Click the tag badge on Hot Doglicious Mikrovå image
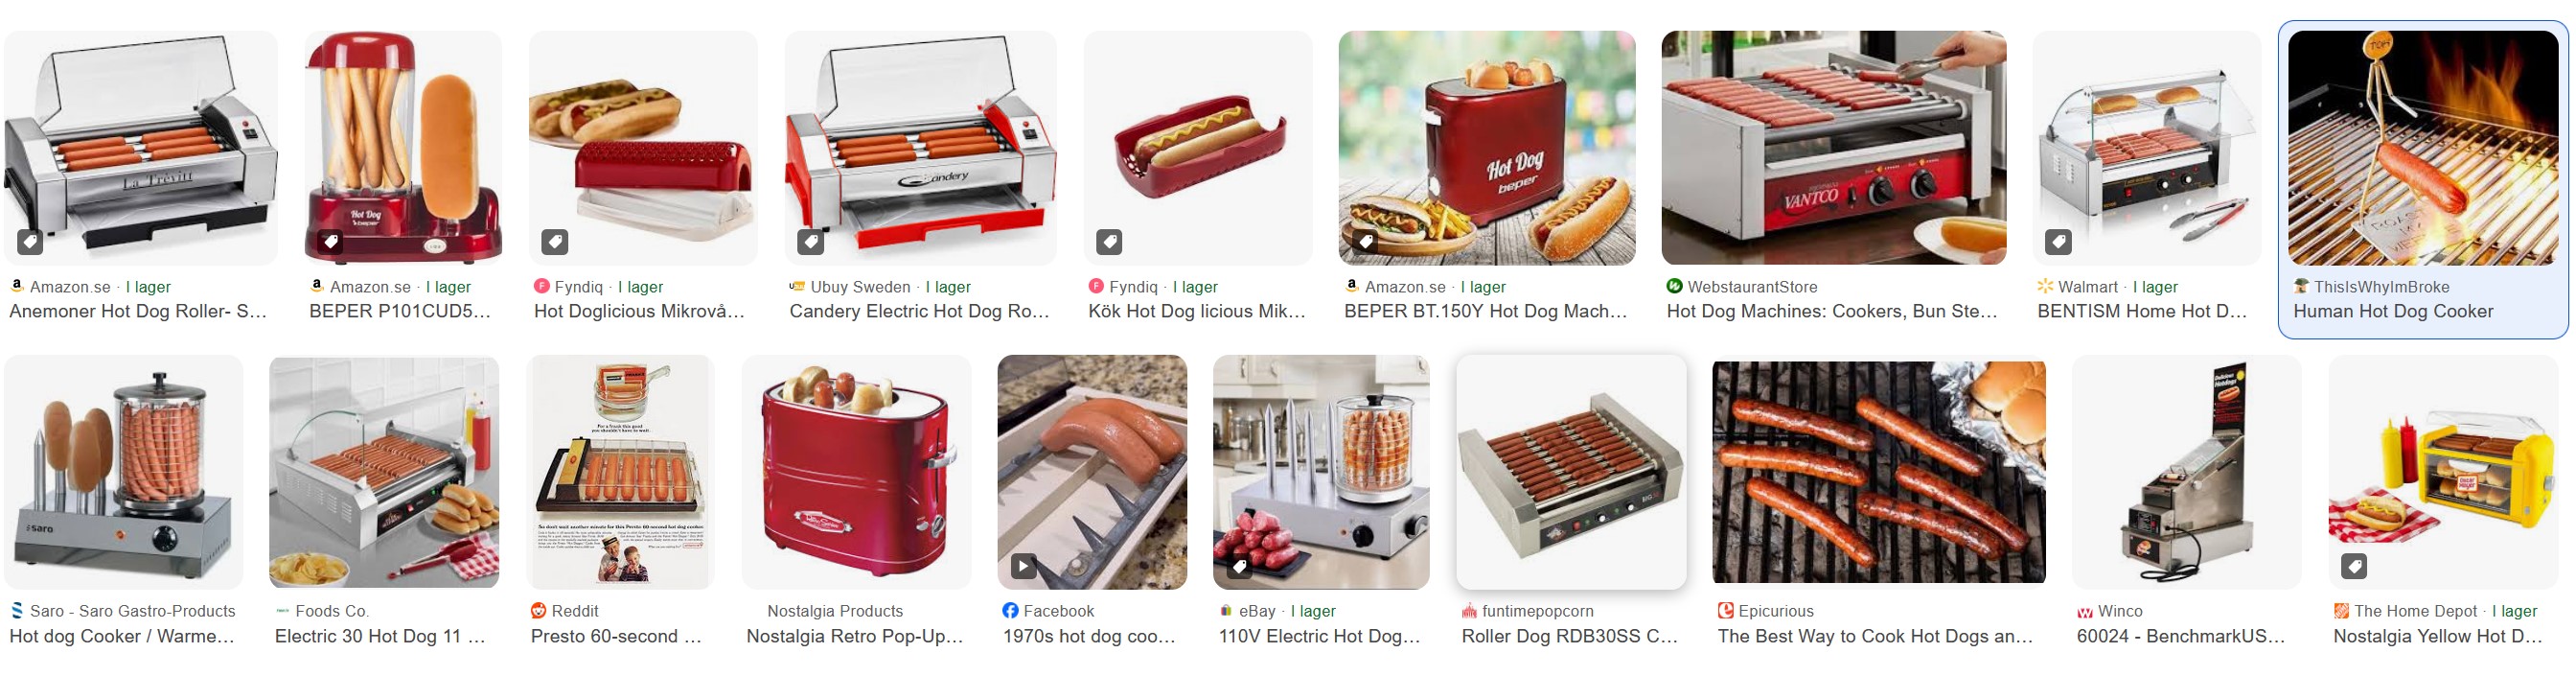Viewport: 2576px width, 676px height. tap(555, 241)
